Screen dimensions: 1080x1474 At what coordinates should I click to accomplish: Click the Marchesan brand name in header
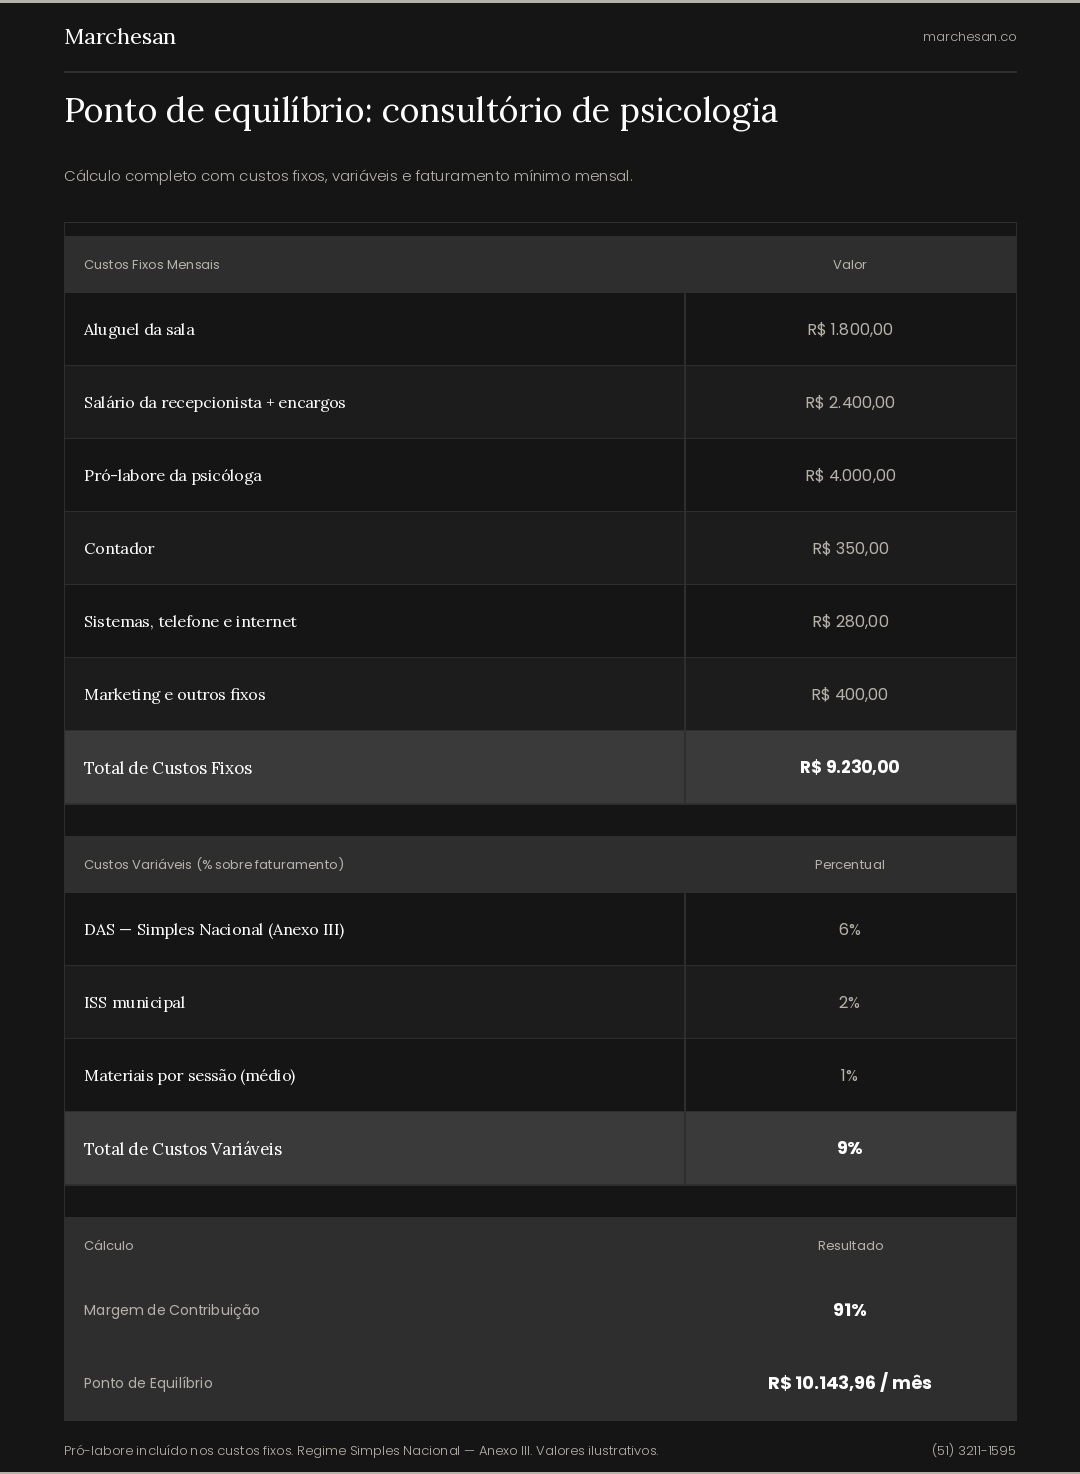pyautogui.click(x=120, y=37)
